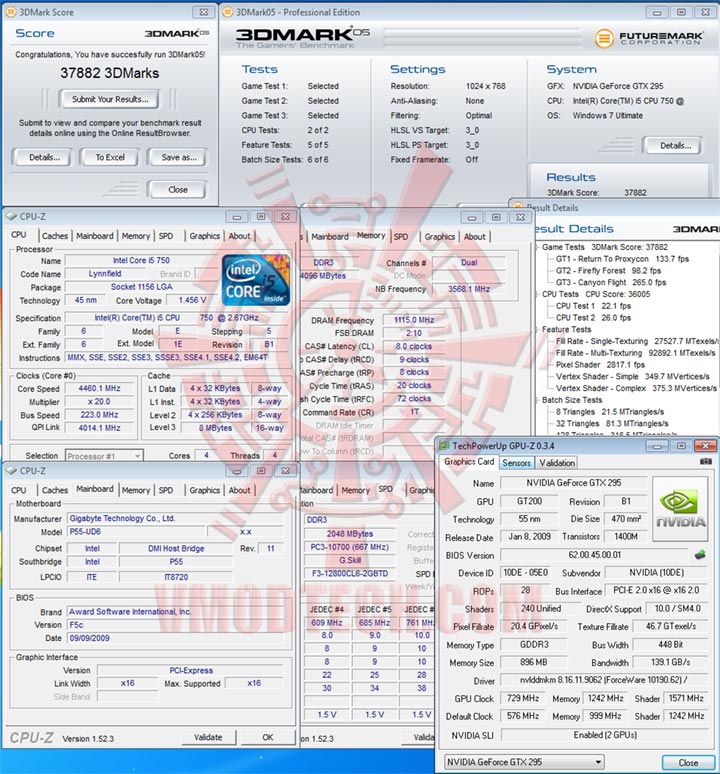Select GT1 - Return To Proxycon result
This screenshot has height=774, width=720.
tap(622, 259)
